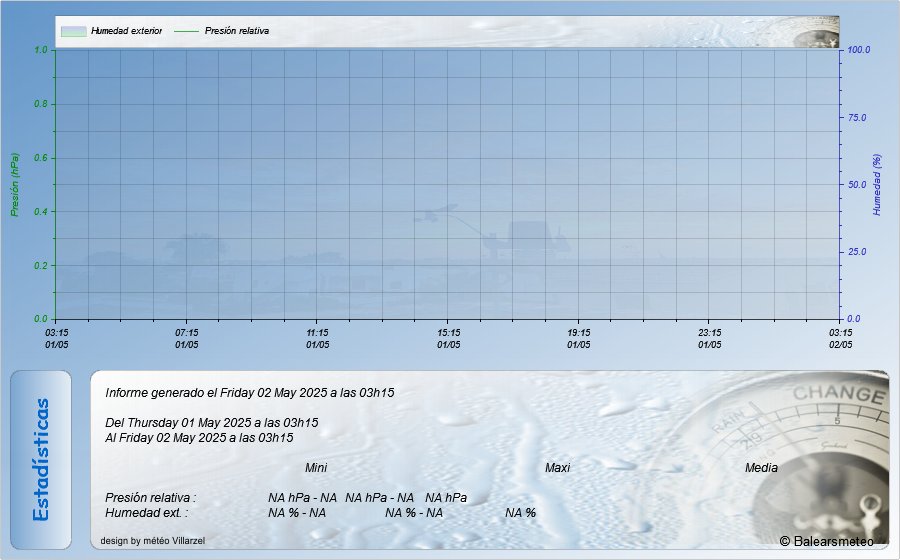
Task: Click the 0.2 tick on pressure axis
Action: [x=41, y=266]
